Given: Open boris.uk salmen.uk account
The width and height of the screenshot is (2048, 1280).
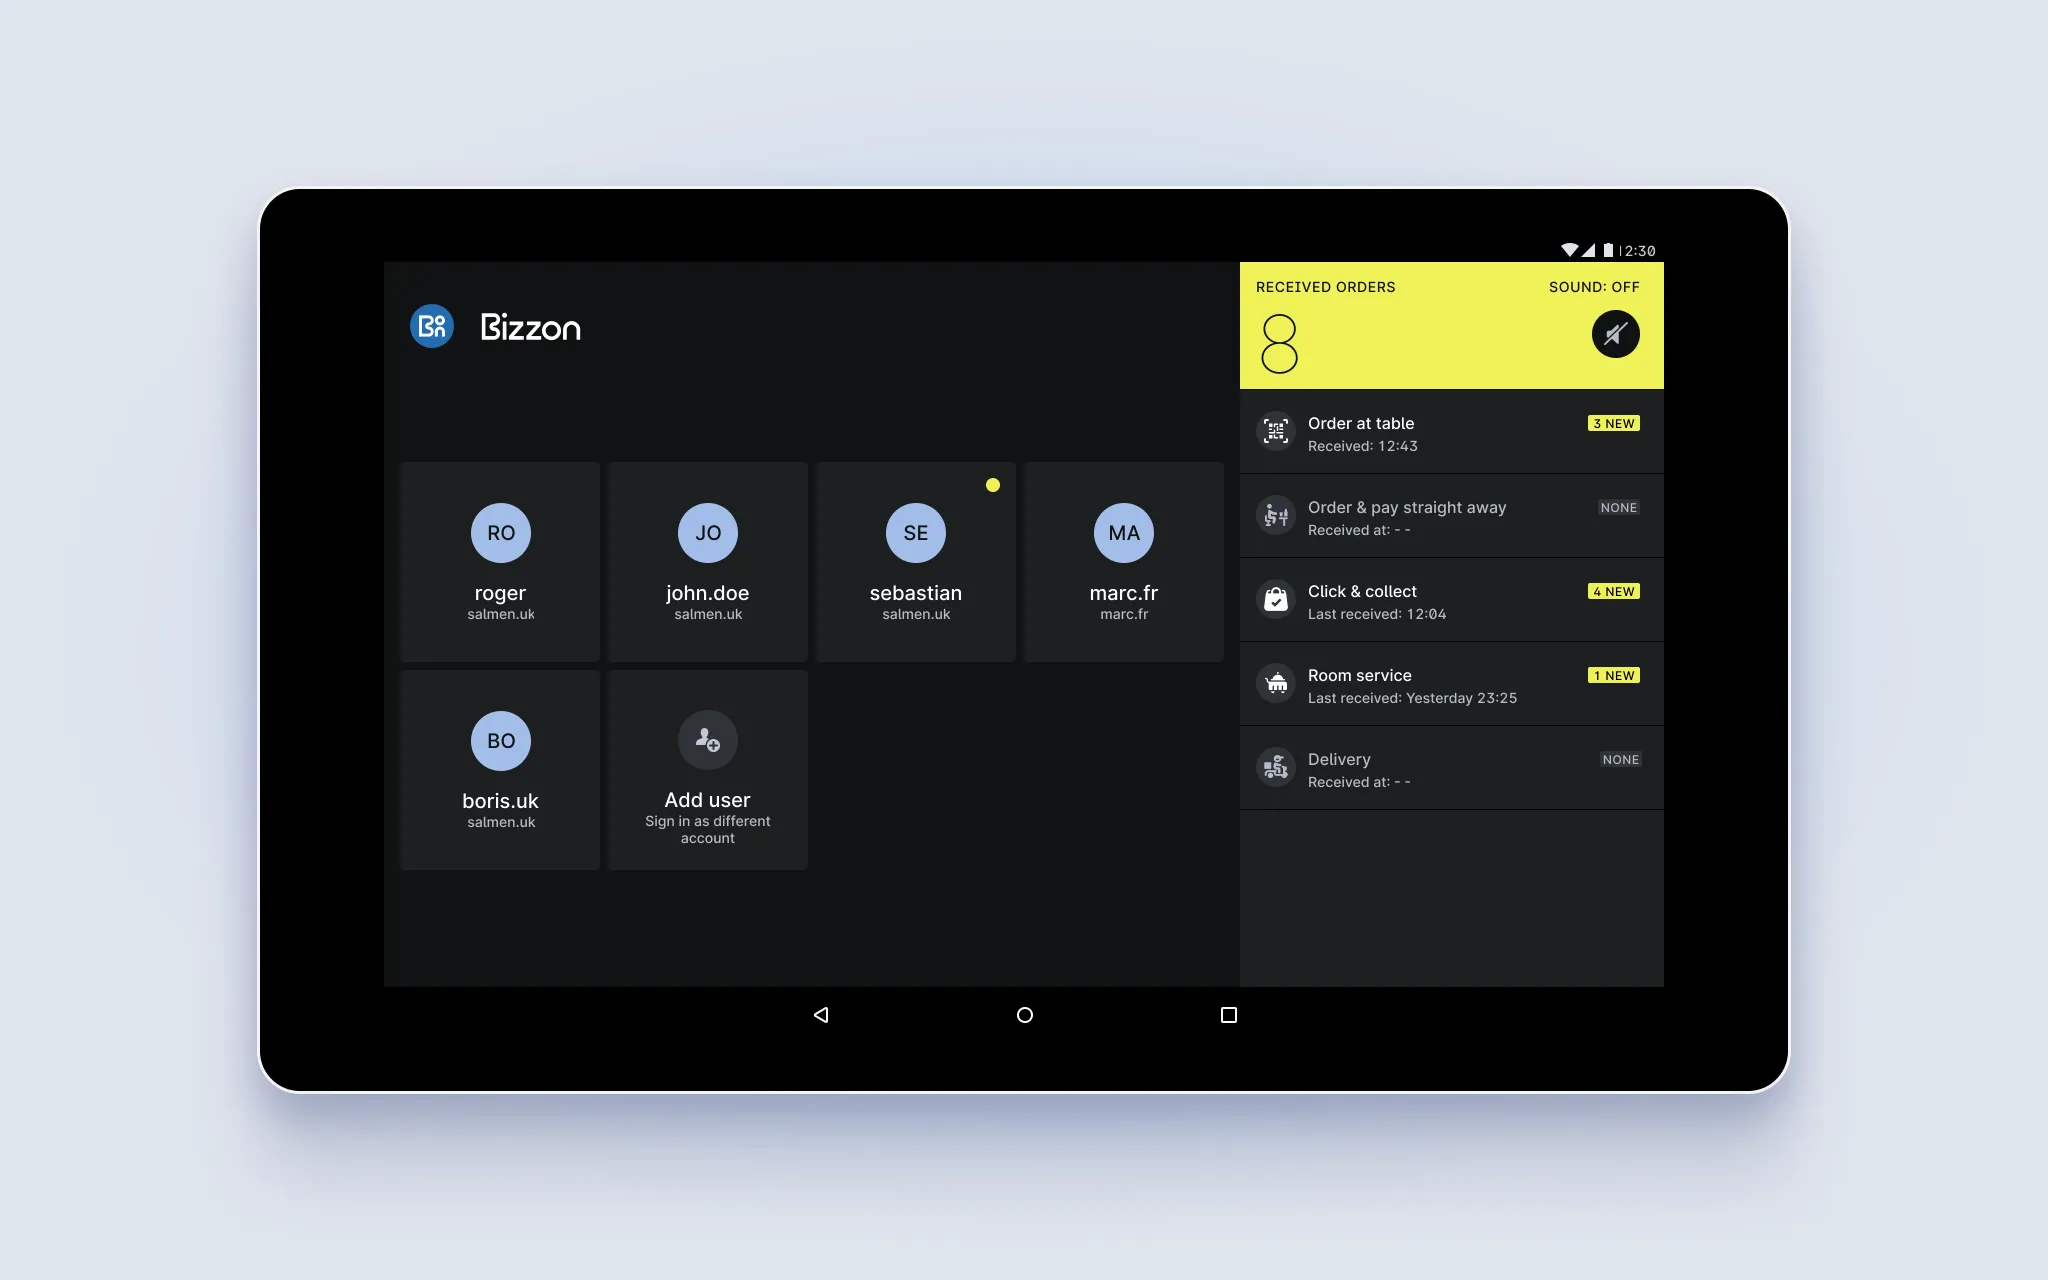Looking at the screenshot, I should click(x=500, y=768).
